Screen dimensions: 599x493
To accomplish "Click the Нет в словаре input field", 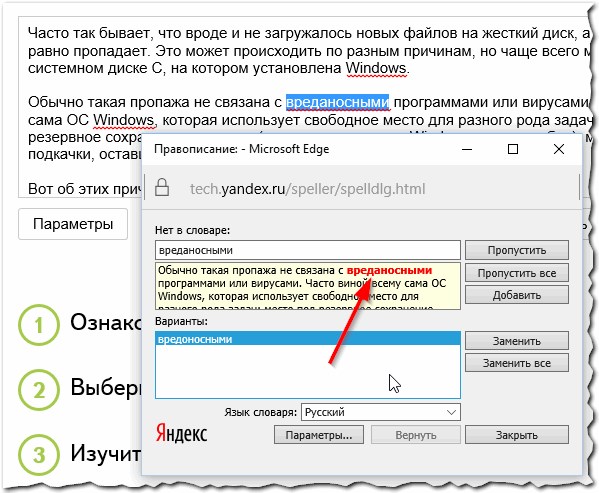I will [x=308, y=250].
